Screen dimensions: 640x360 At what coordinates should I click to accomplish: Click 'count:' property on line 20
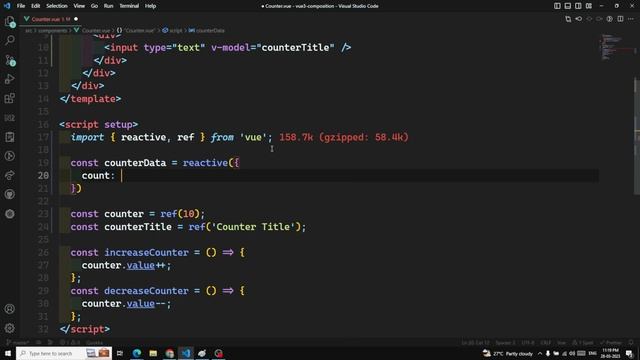pos(98,176)
